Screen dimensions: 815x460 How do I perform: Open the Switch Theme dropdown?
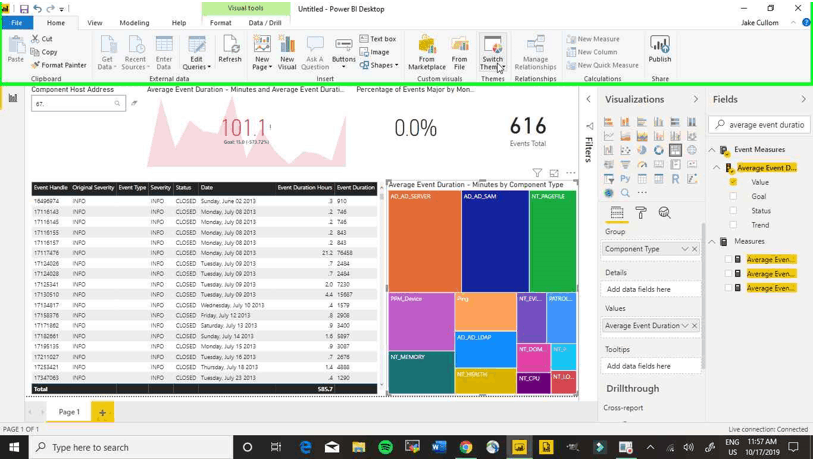coord(492,52)
